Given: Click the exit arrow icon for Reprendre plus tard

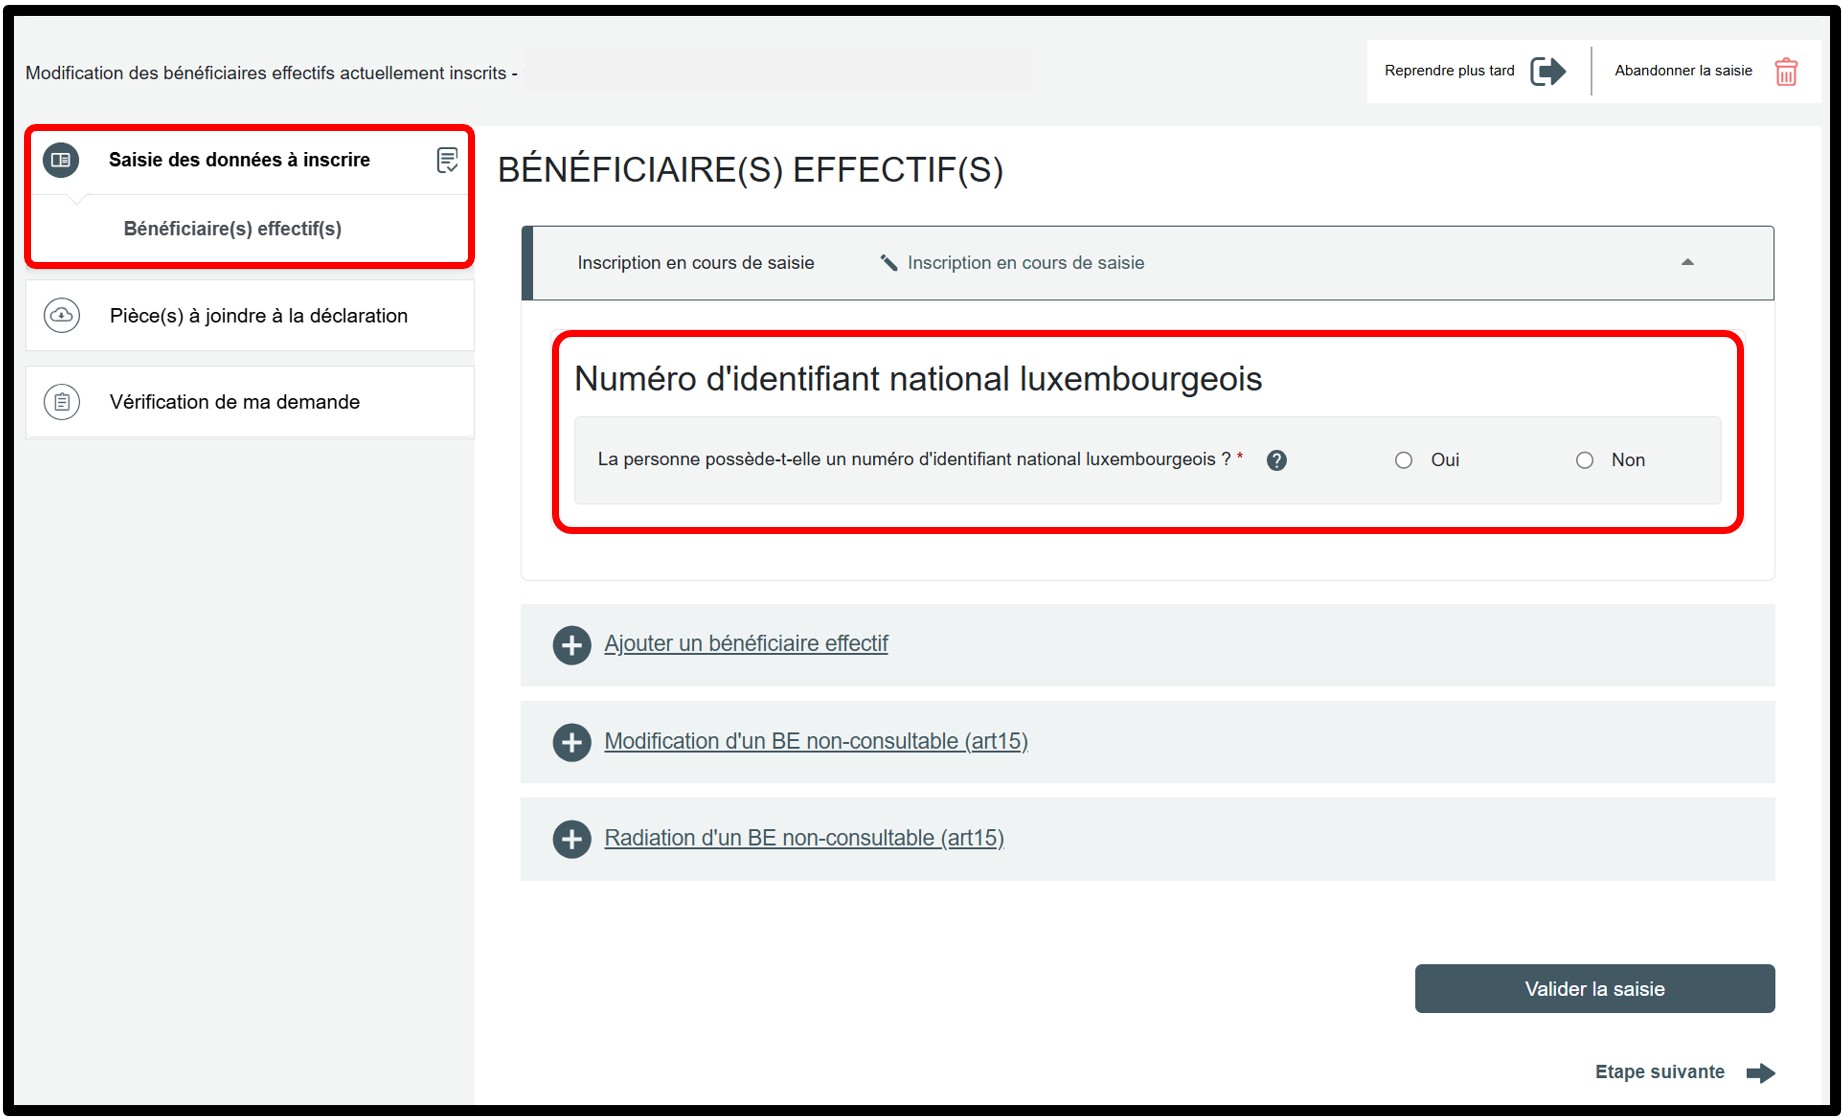Looking at the screenshot, I should point(1547,71).
